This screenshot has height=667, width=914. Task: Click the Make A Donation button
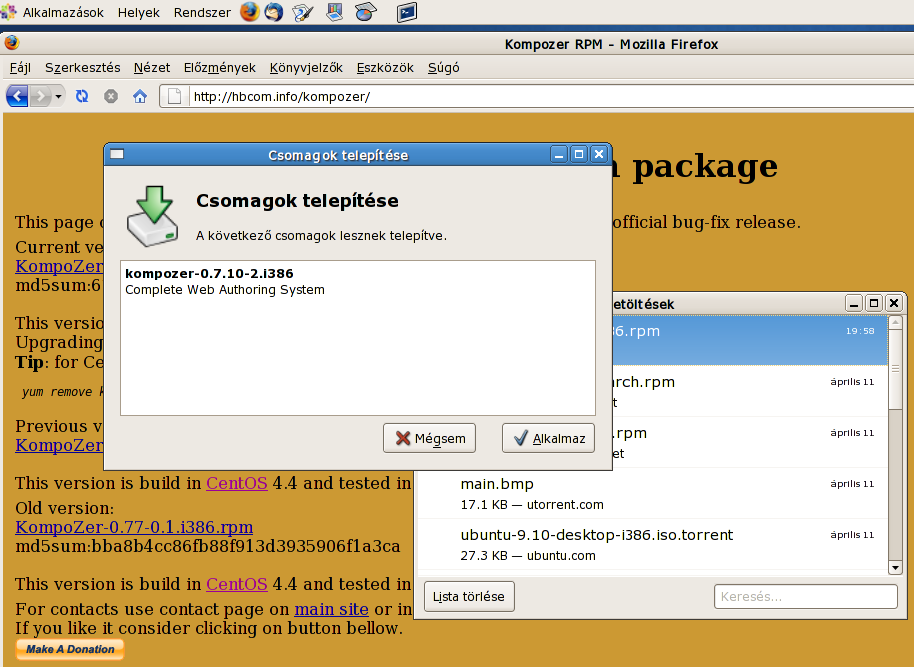point(70,650)
